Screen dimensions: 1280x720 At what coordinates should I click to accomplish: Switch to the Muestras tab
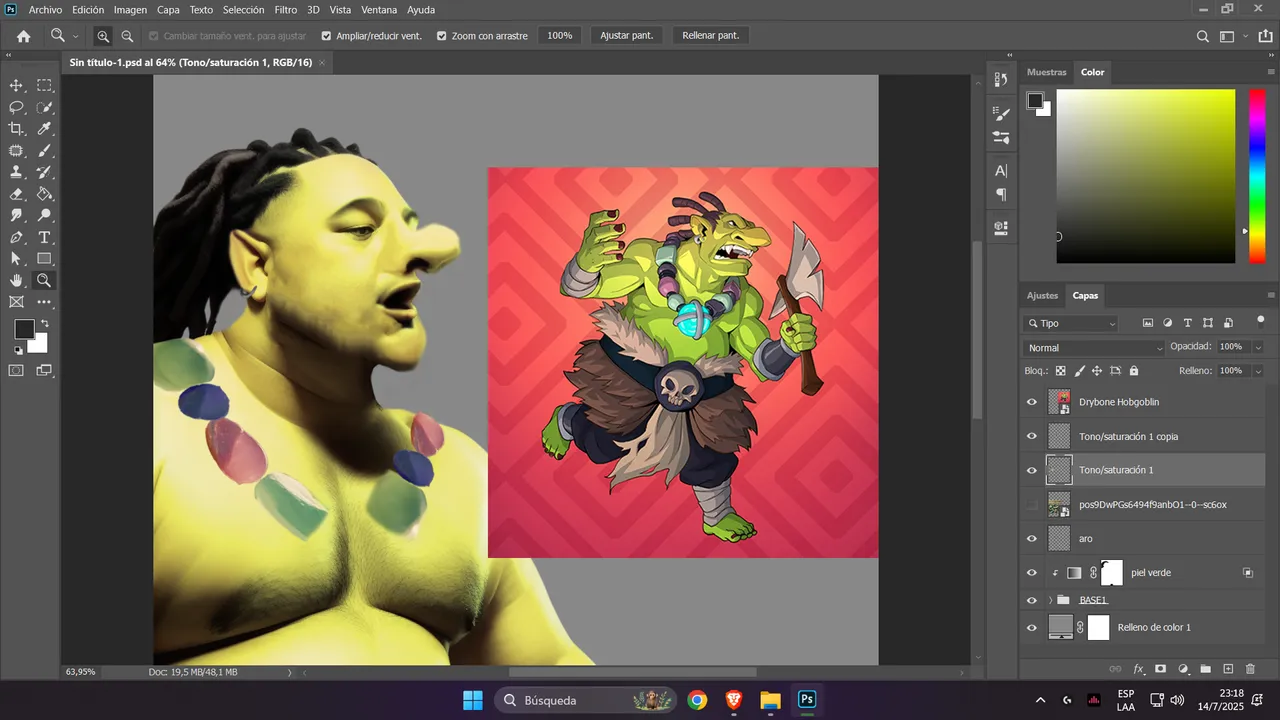pyautogui.click(x=1047, y=72)
